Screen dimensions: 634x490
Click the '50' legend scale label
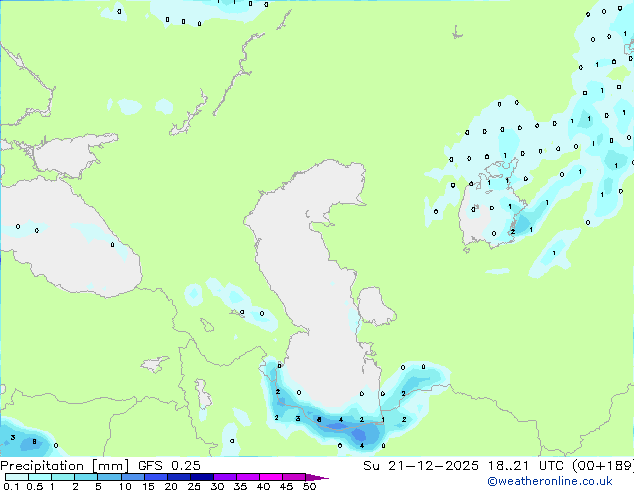[309, 486]
